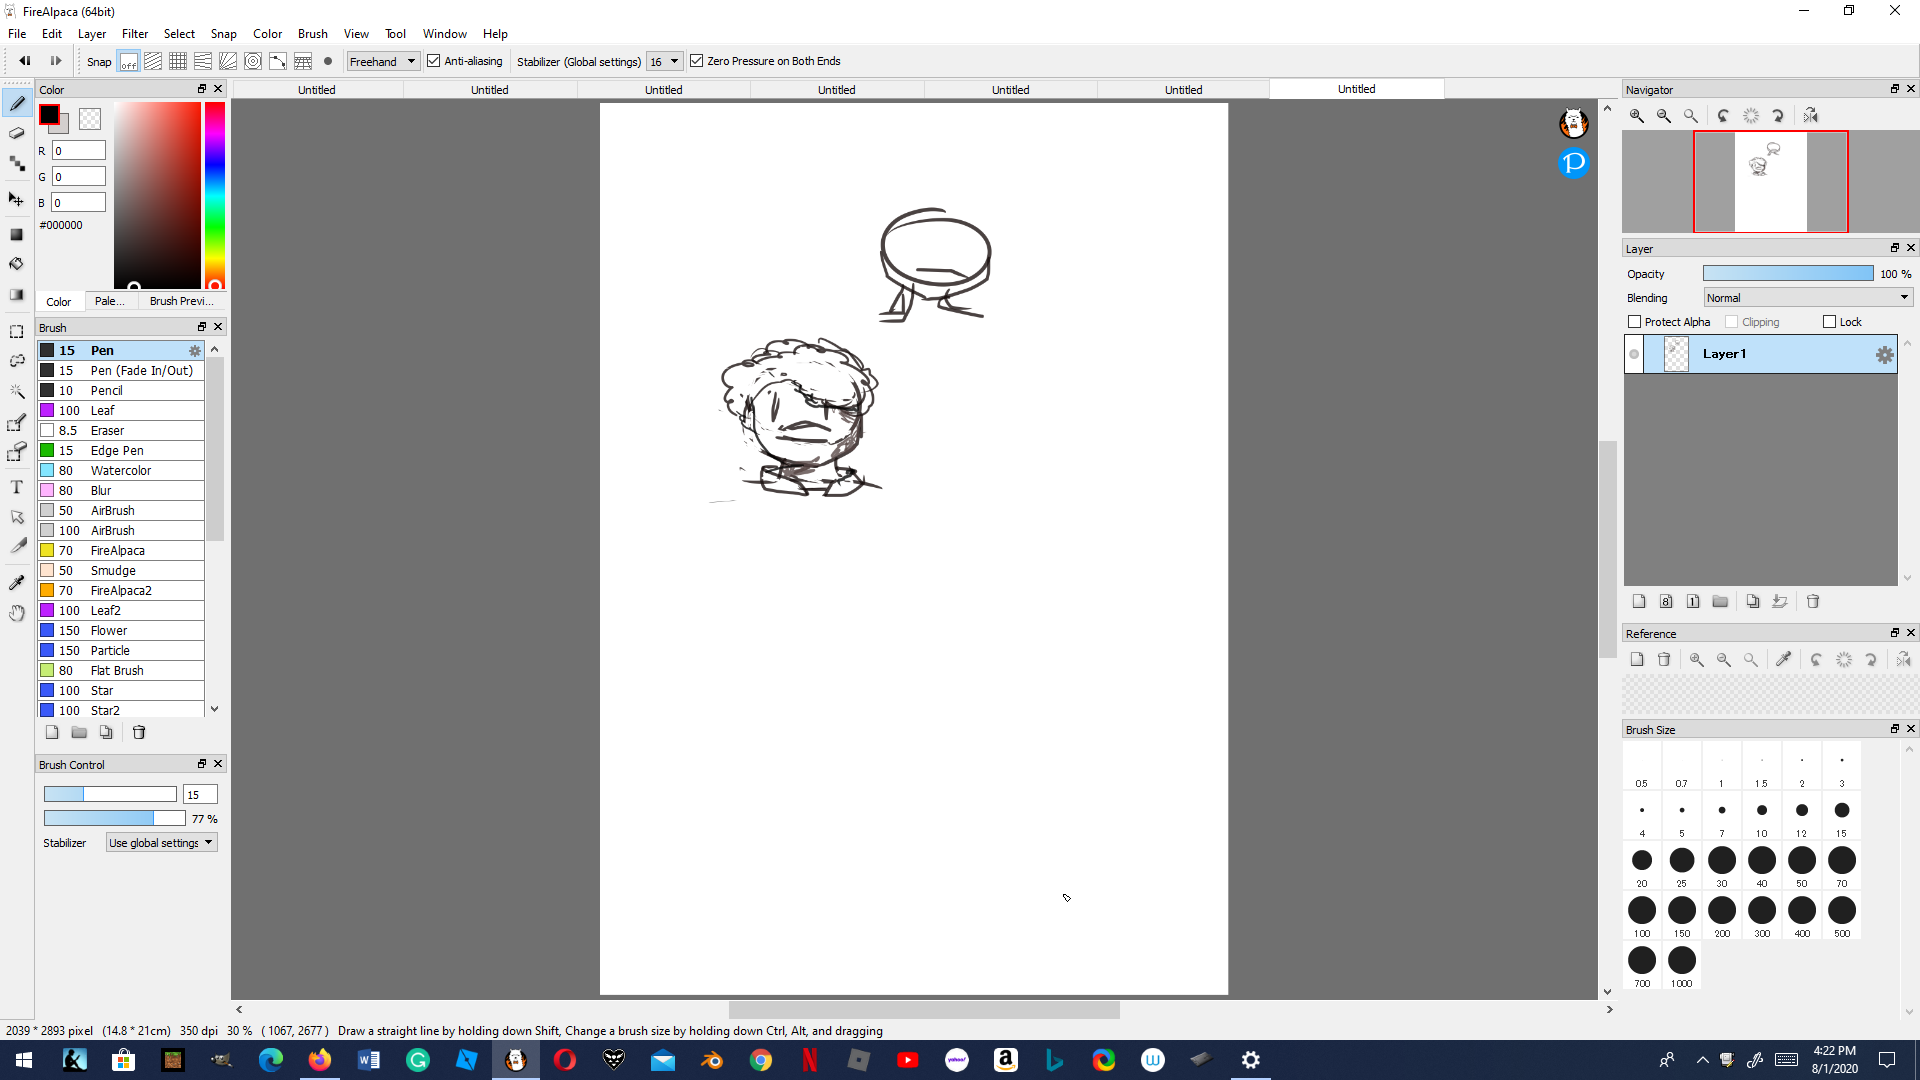Choose brush size 20 preset
Viewport: 1920px width, 1080px height.
pyautogui.click(x=1642, y=861)
